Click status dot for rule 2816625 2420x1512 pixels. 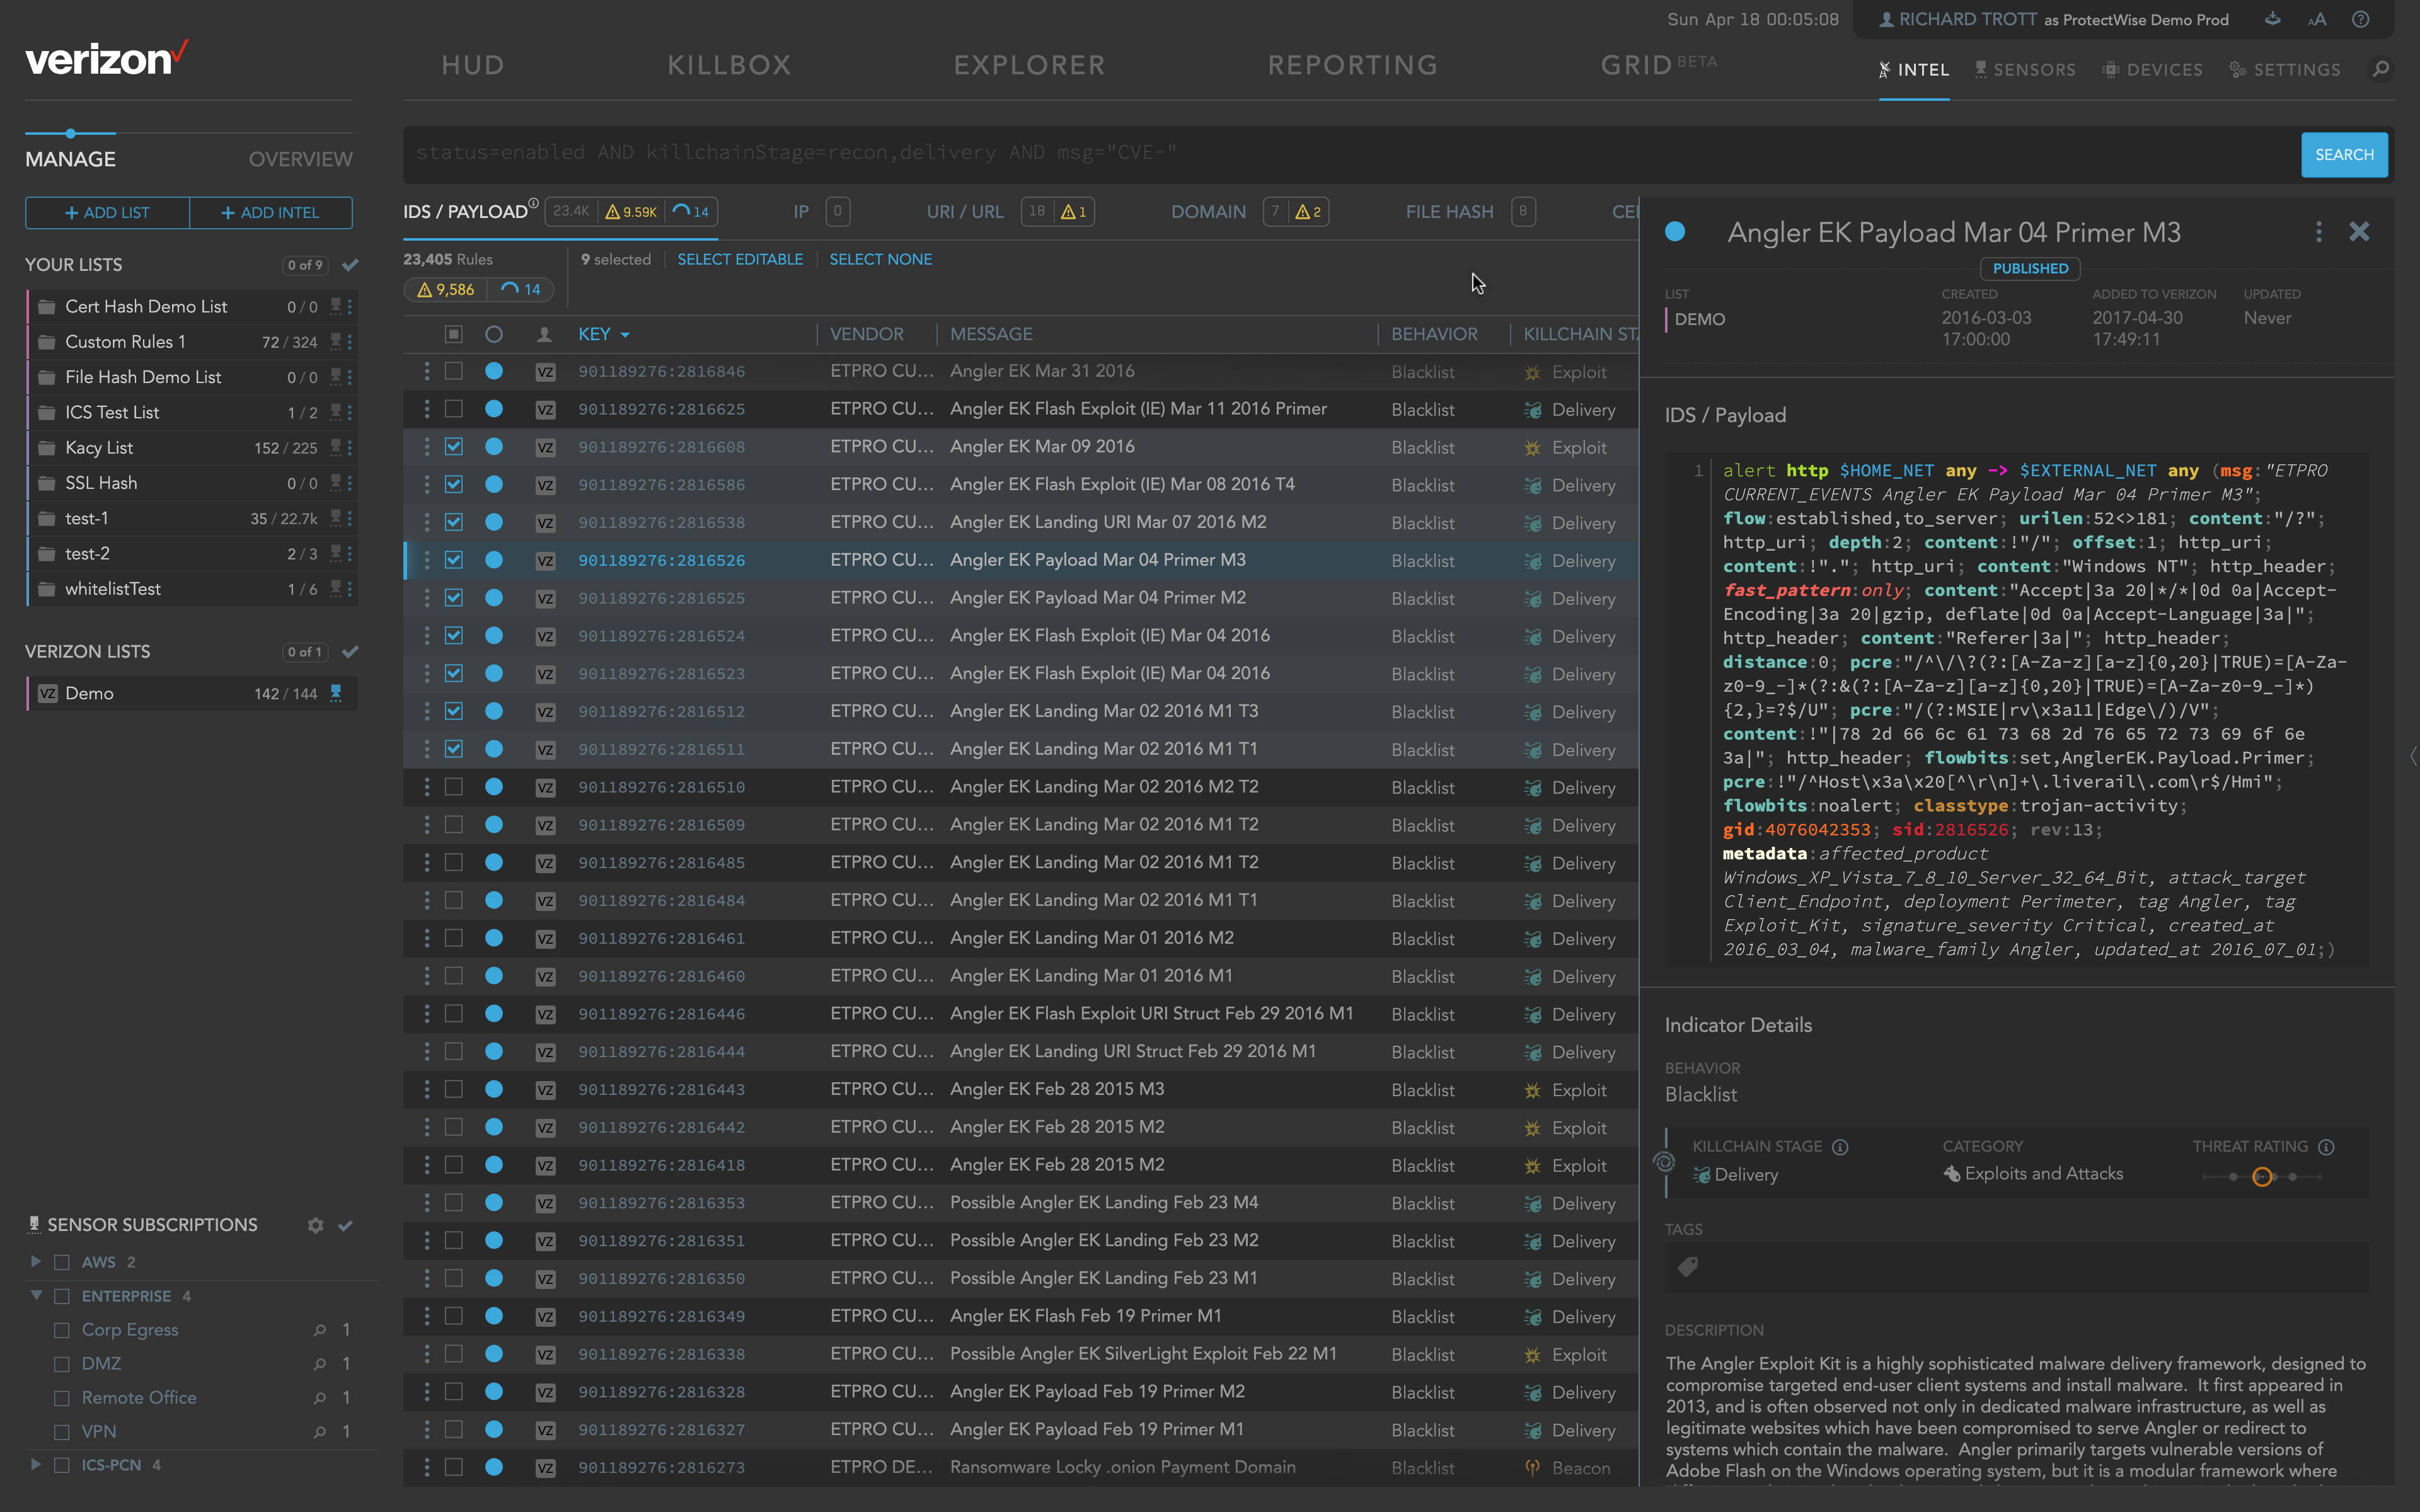(x=494, y=409)
